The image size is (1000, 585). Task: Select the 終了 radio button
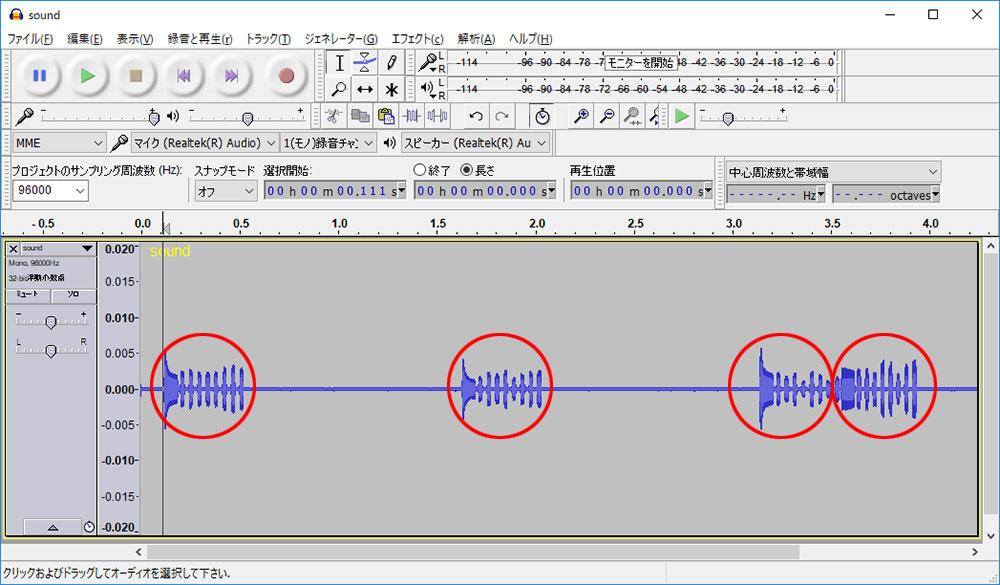pyautogui.click(x=420, y=170)
